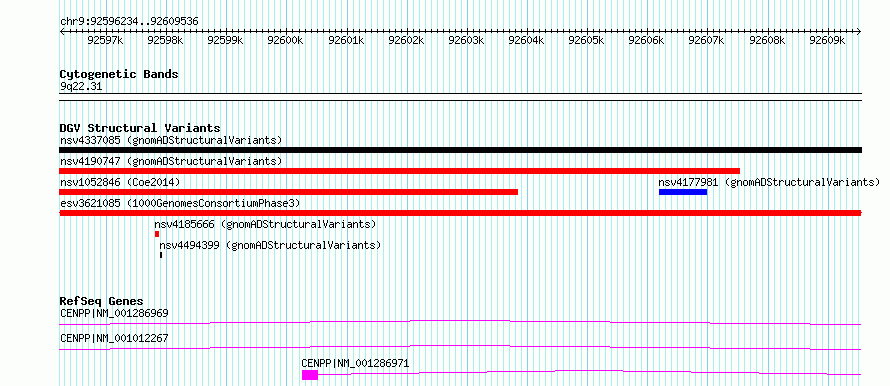The width and height of the screenshot is (890, 386).
Task: Click CENPP|NM_001286971 gene label
Action: point(355,363)
